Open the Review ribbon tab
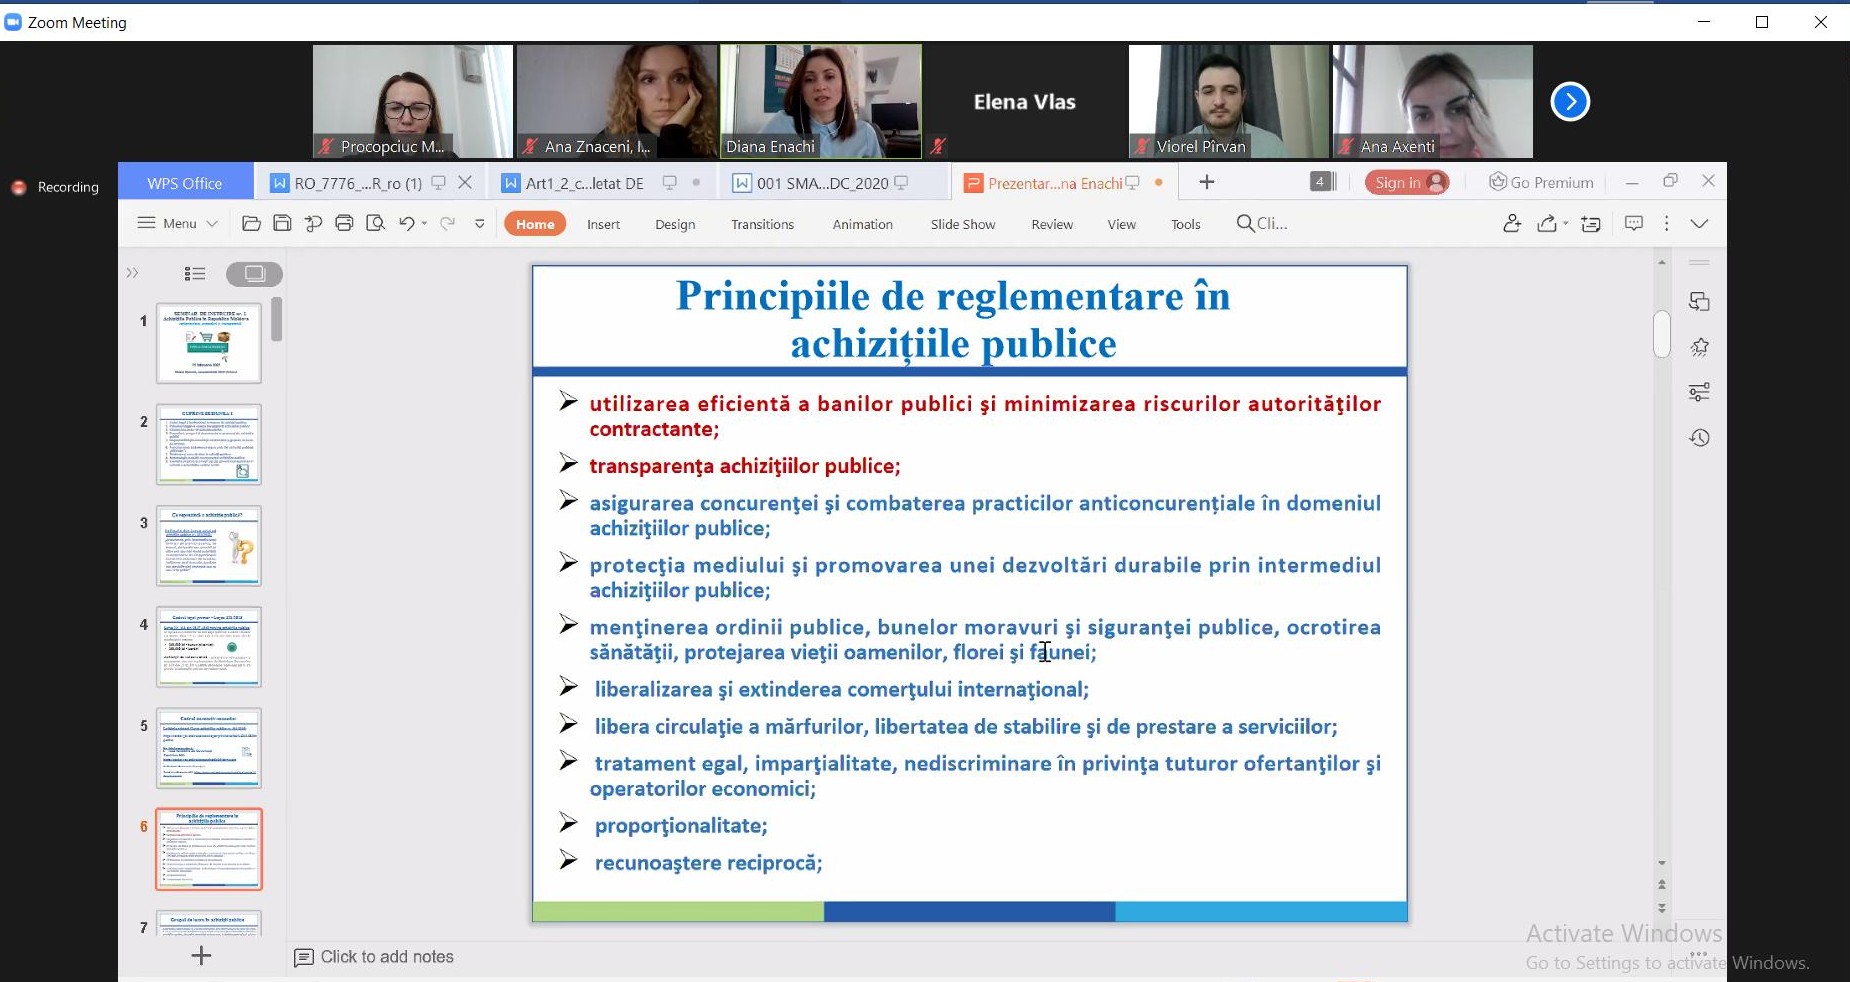The height and width of the screenshot is (982, 1850). click(x=1052, y=224)
